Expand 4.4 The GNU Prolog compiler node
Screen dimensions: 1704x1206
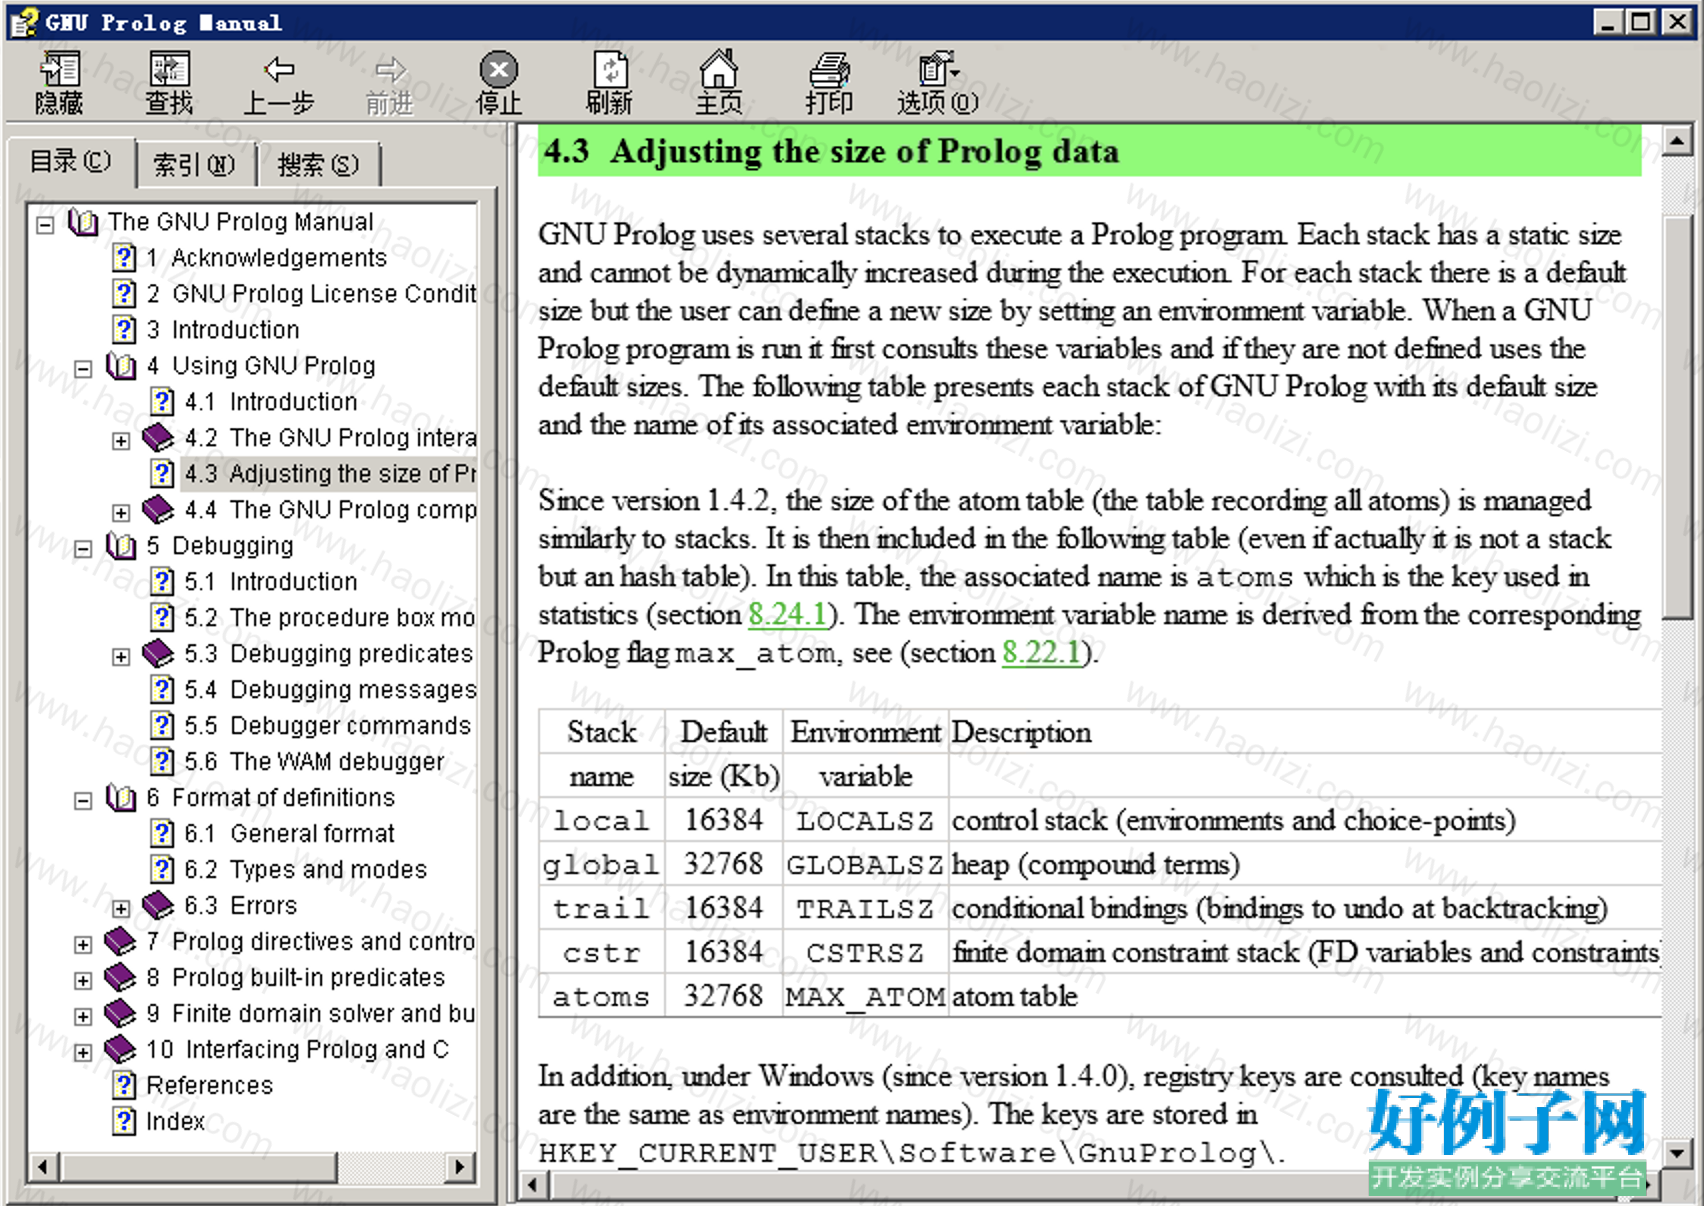pyautogui.click(x=121, y=512)
